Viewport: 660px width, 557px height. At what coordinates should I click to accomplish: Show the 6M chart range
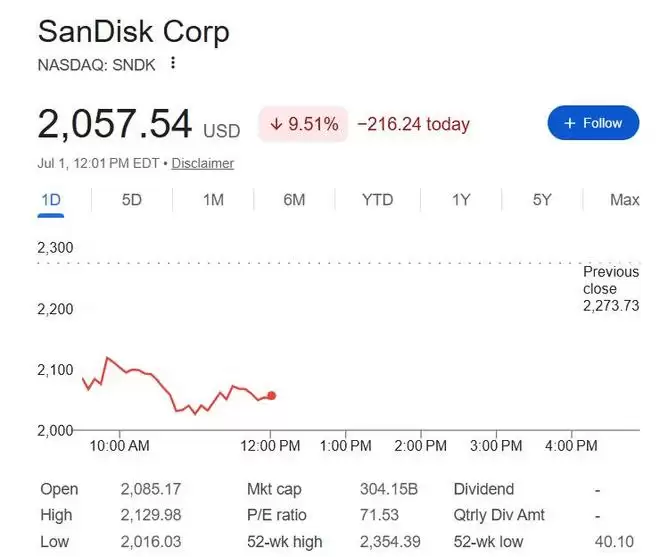click(x=294, y=200)
